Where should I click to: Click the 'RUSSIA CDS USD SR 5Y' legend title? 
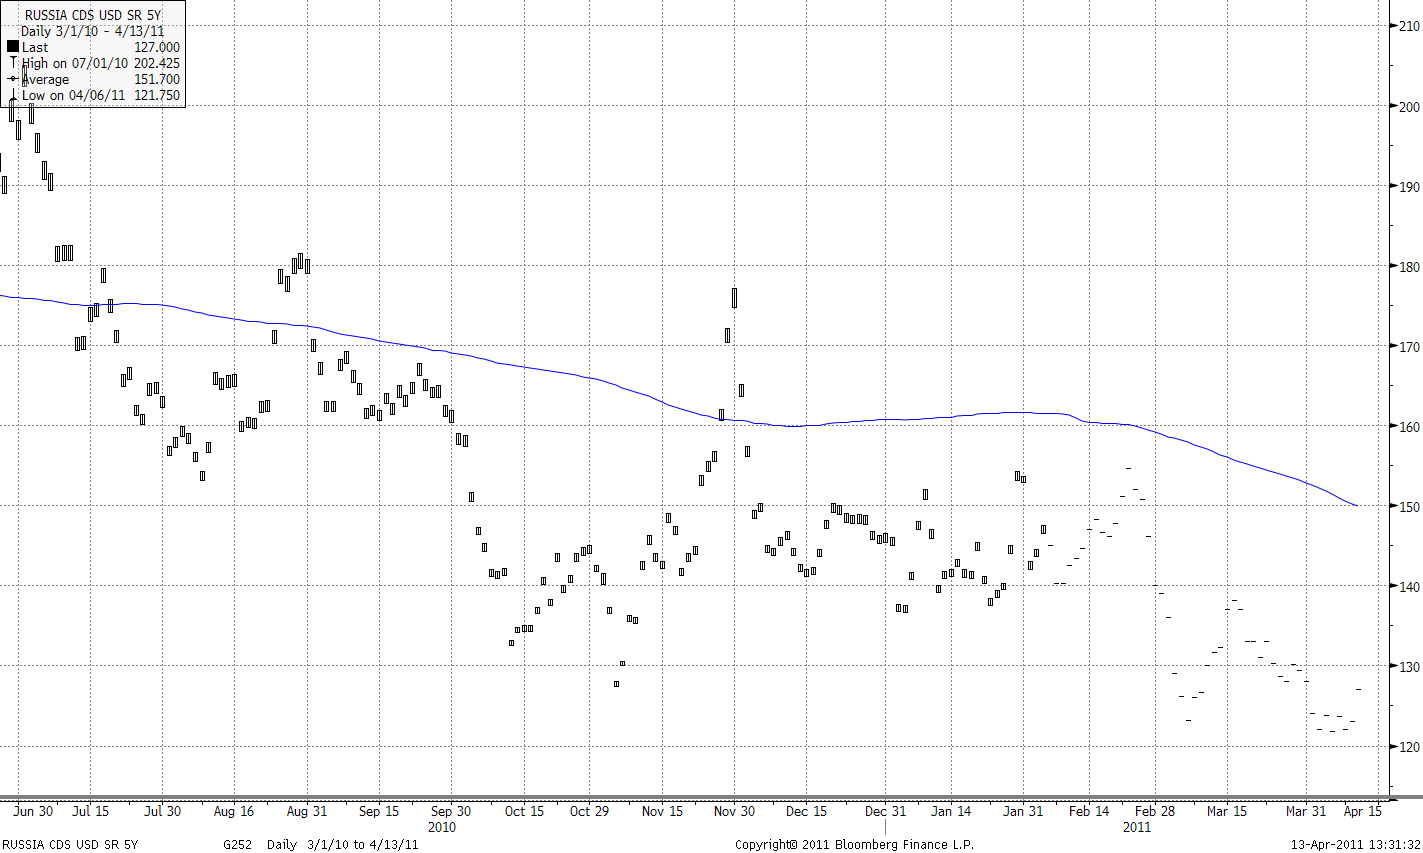click(x=93, y=15)
